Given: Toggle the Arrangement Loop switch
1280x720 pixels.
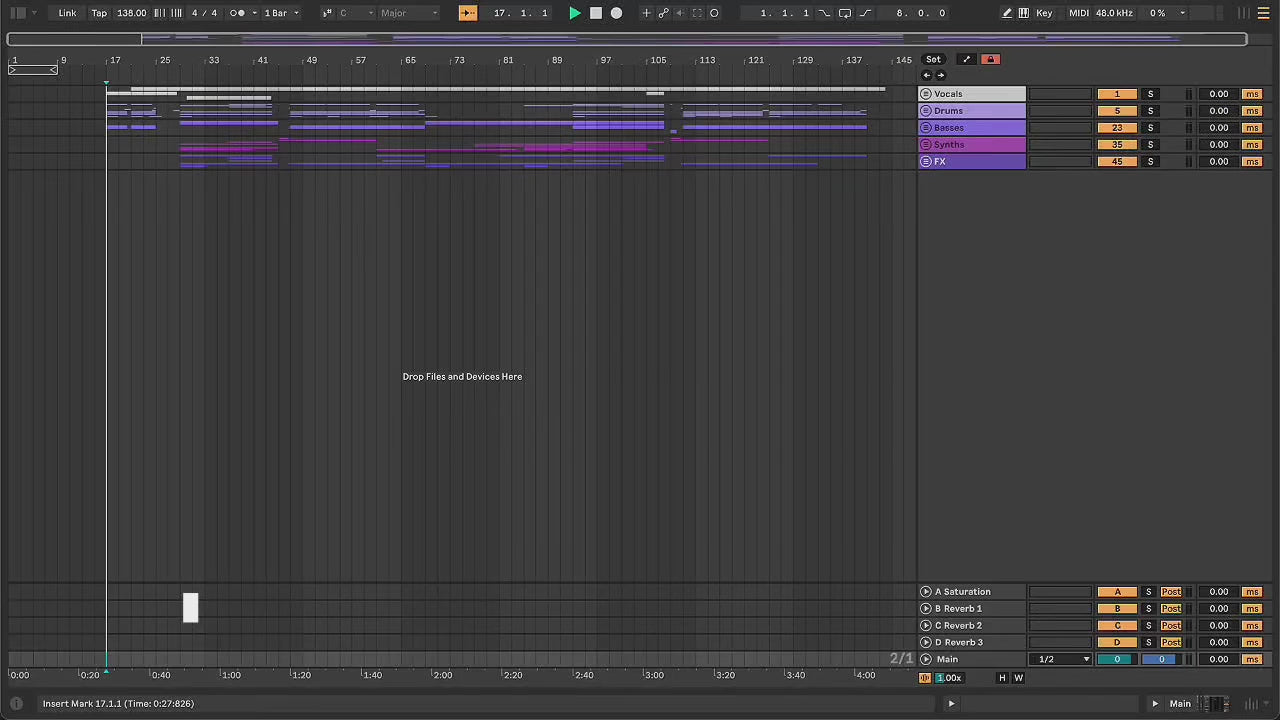Looking at the screenshot, I should 844,13.
